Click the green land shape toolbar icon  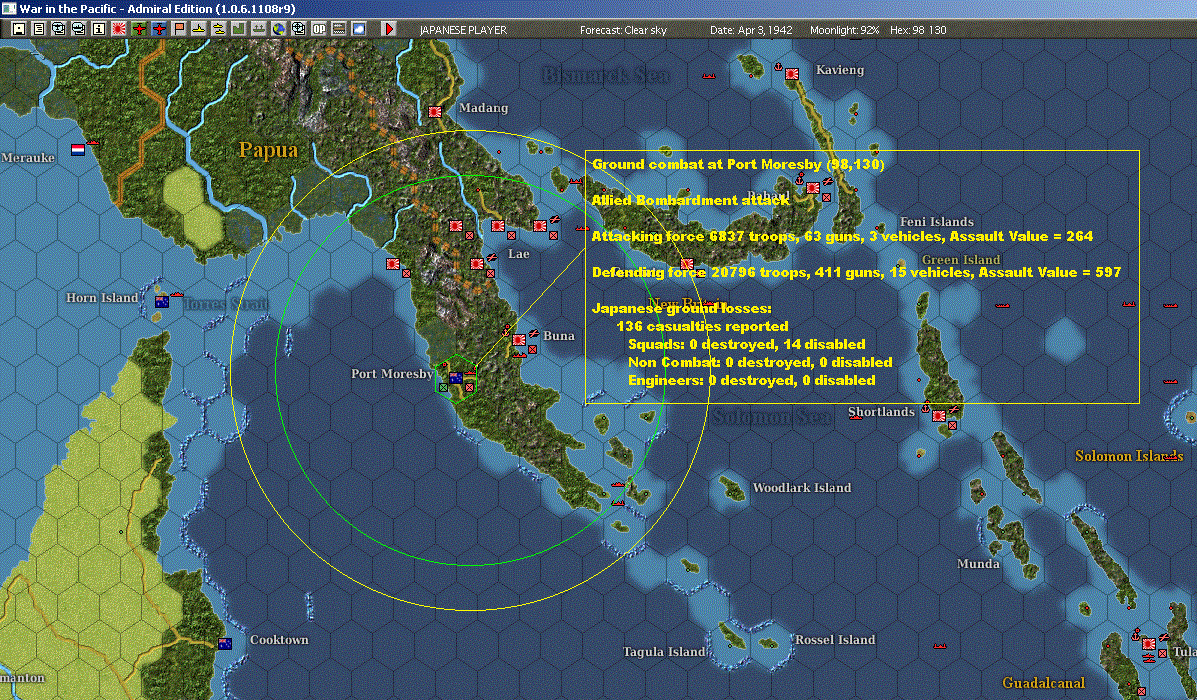pyautogui.click(x=238, y=29)
